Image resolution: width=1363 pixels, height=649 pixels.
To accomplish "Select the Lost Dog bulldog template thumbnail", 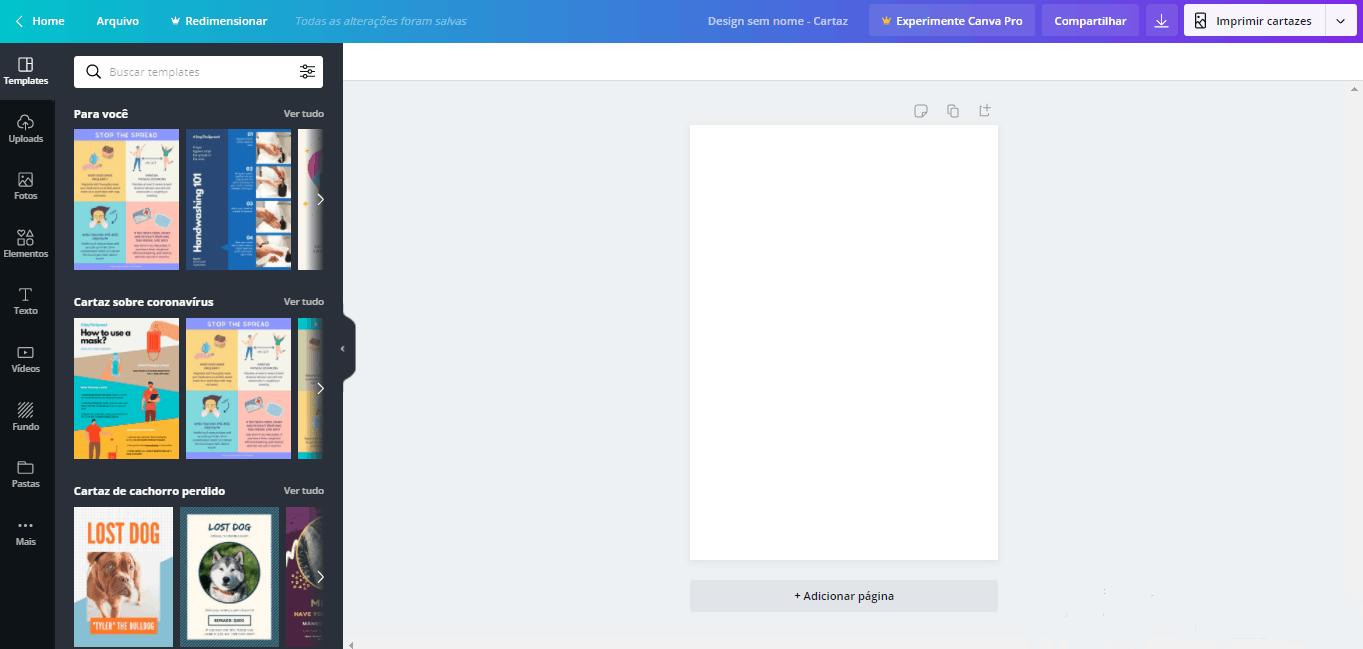I will (124, 576).
